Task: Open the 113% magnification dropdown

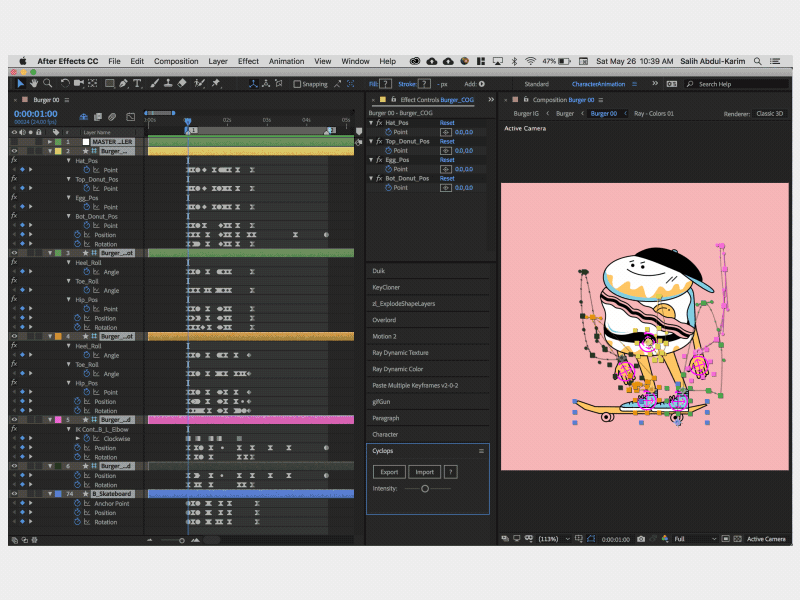Action: click(554, 538)
